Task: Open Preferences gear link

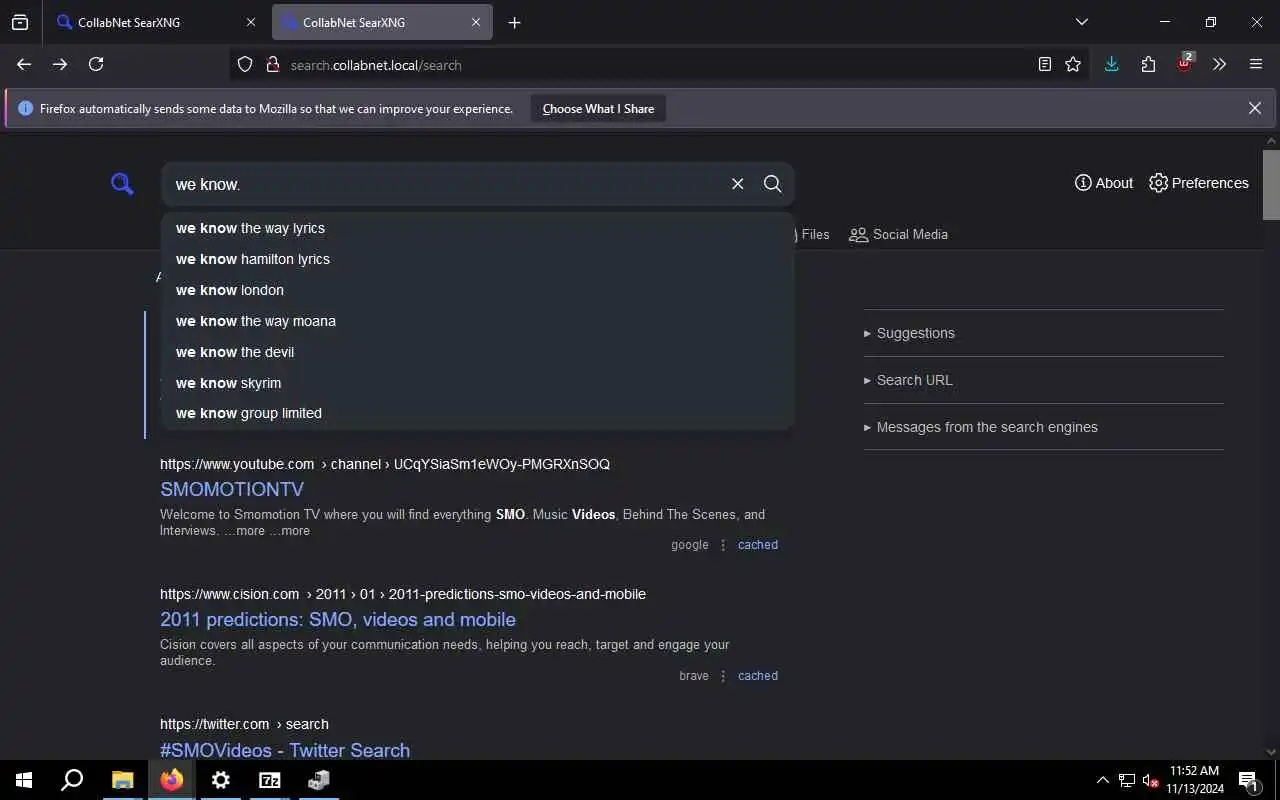Action: [1199, 183]
